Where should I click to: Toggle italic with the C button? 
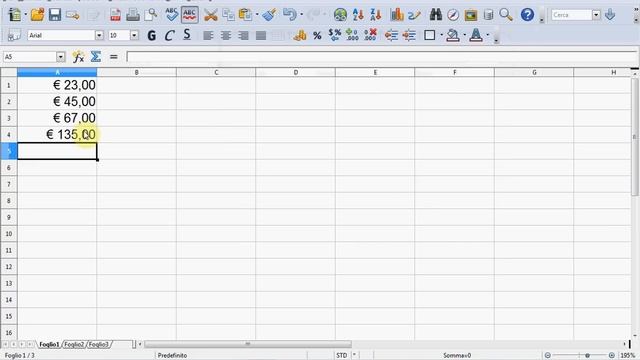tap(169, 36)
